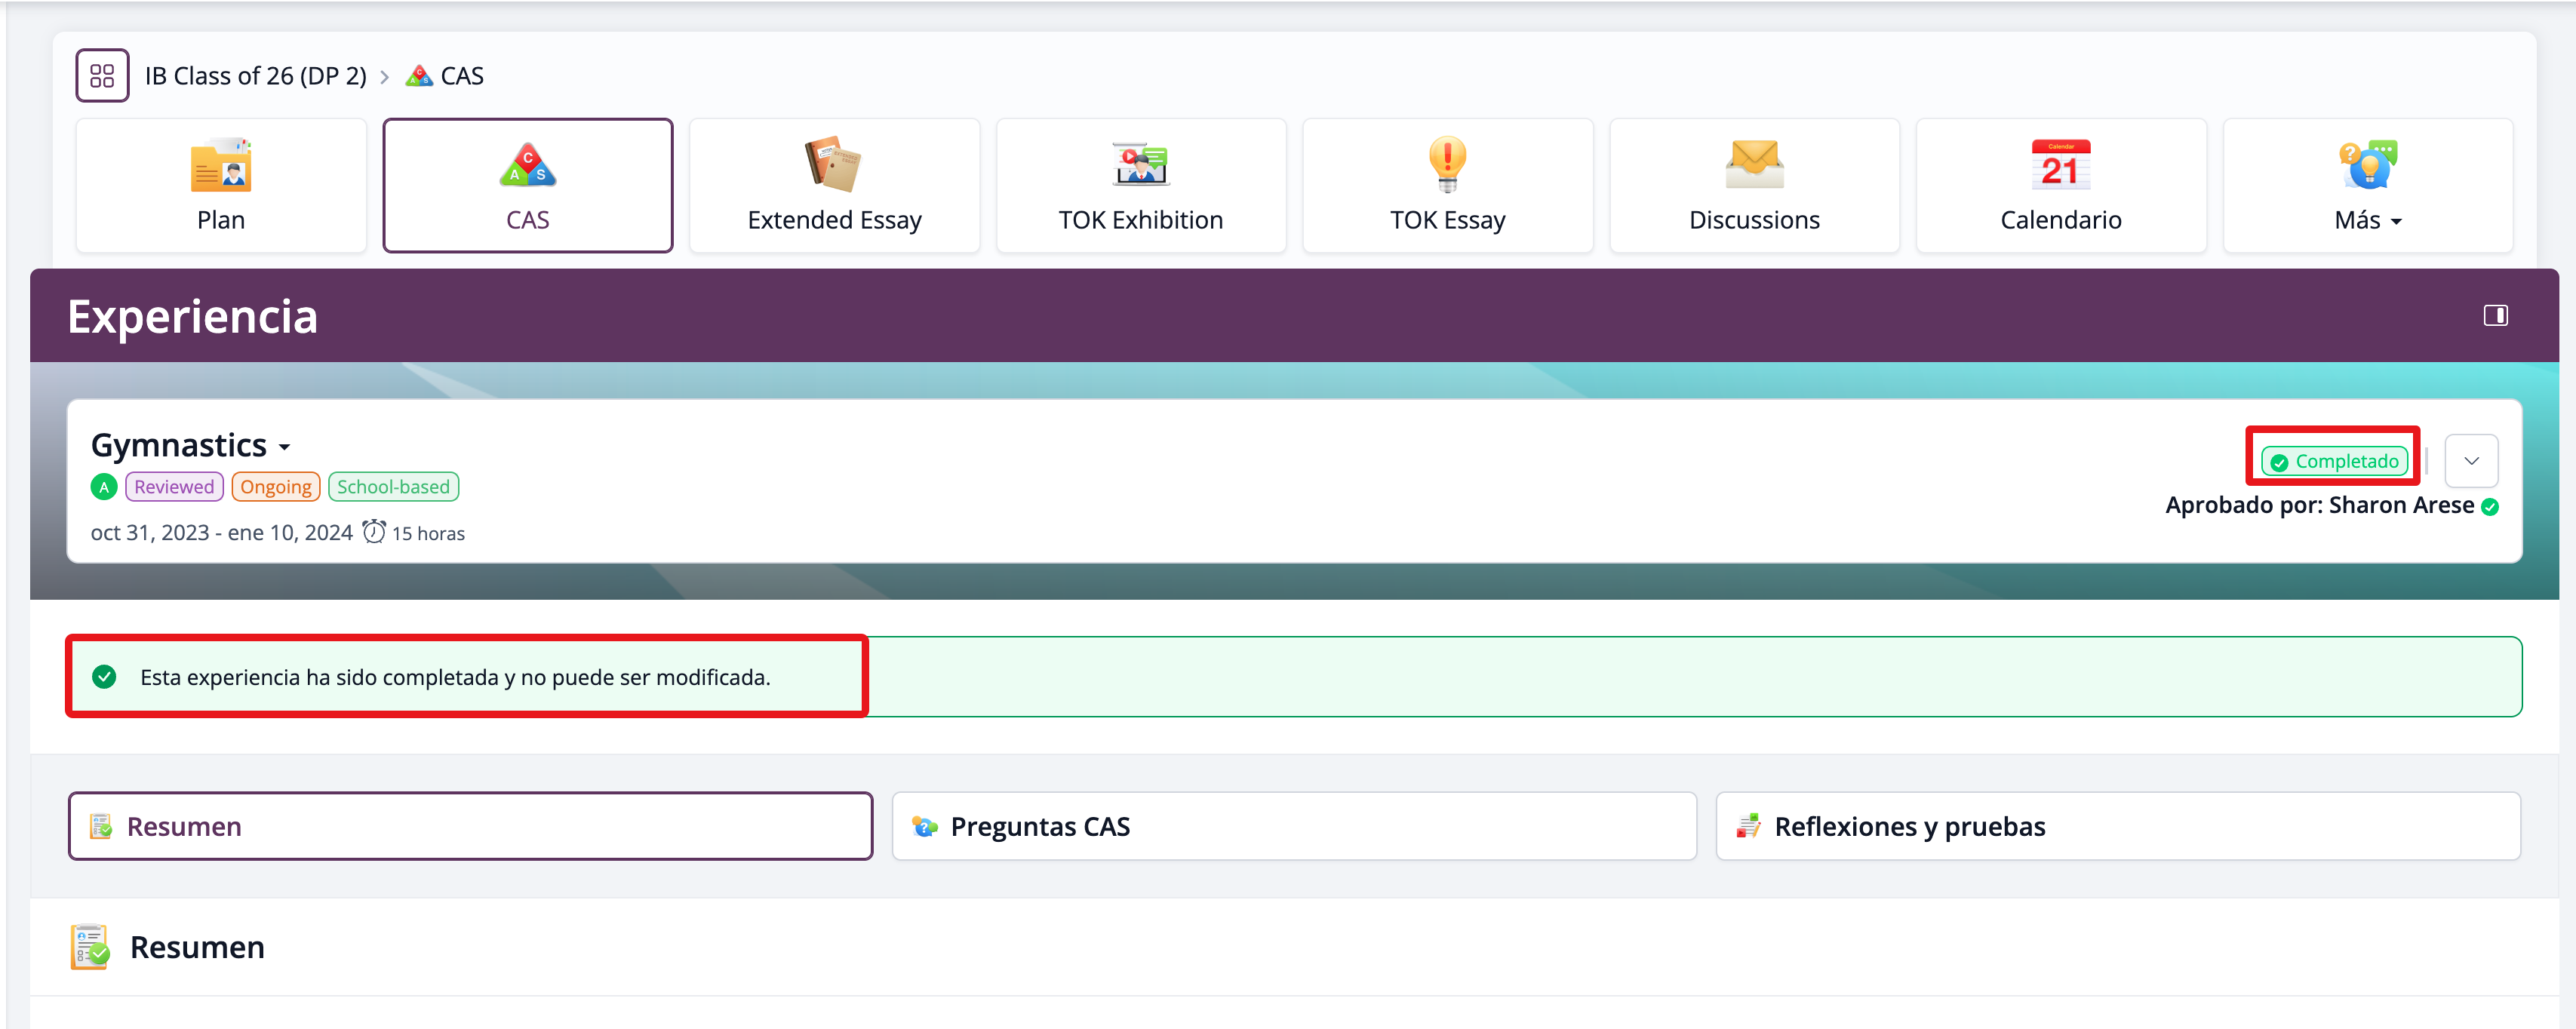Click the orange Ongoing tag
Image resolution: width=2576 pixels, height=1029 pixels.
(x=275, y=487)
